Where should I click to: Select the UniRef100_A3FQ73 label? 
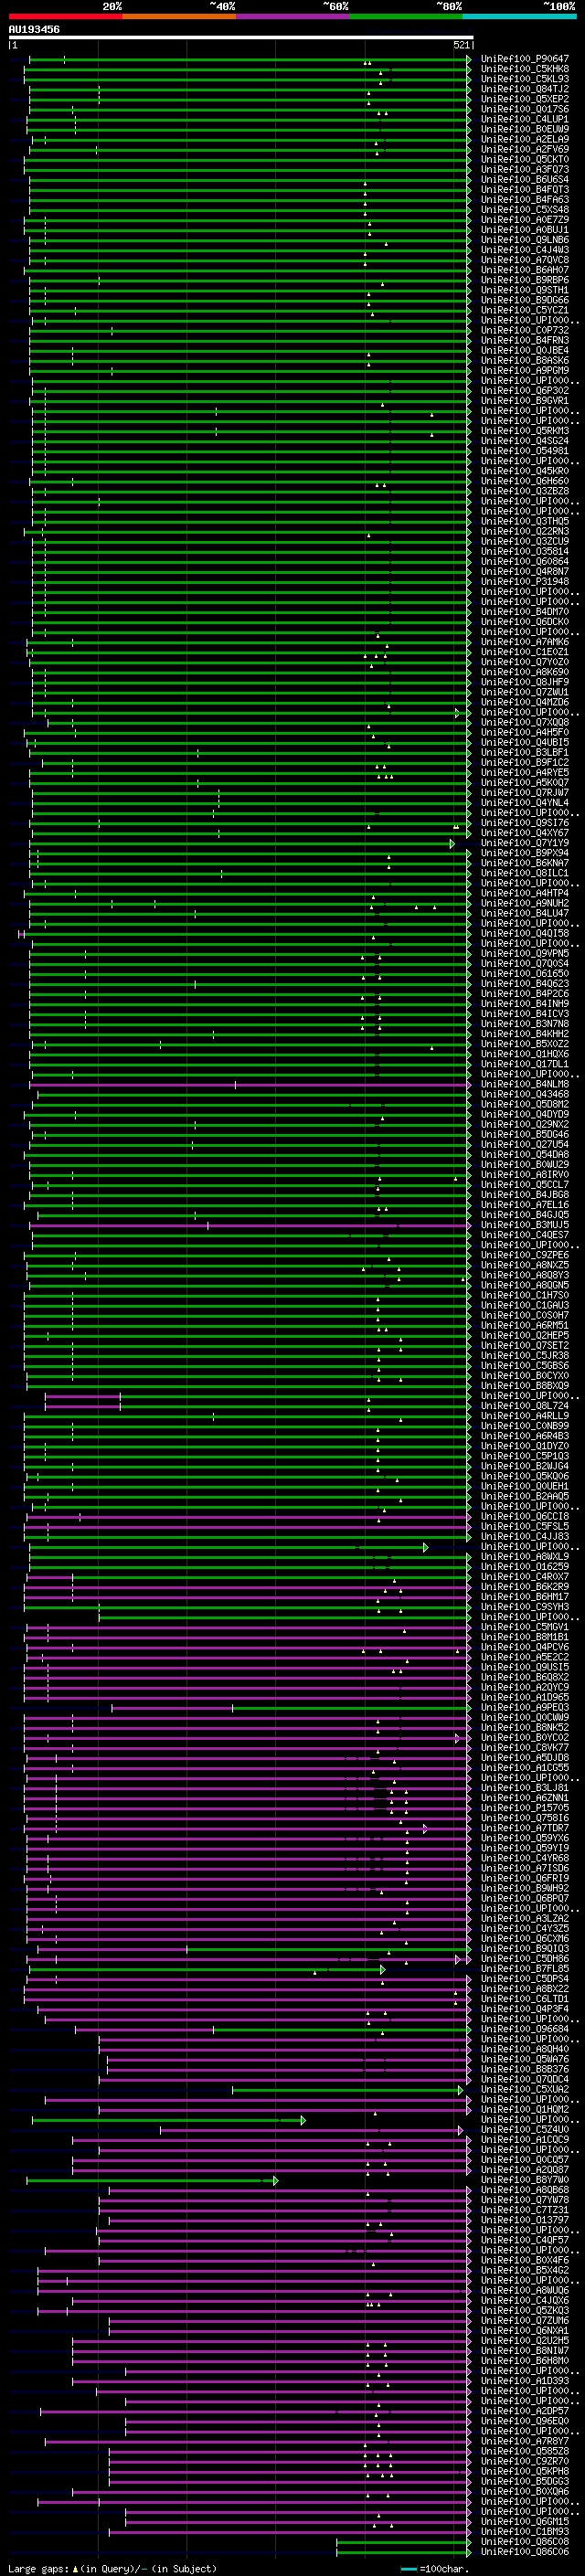(524, 169)
